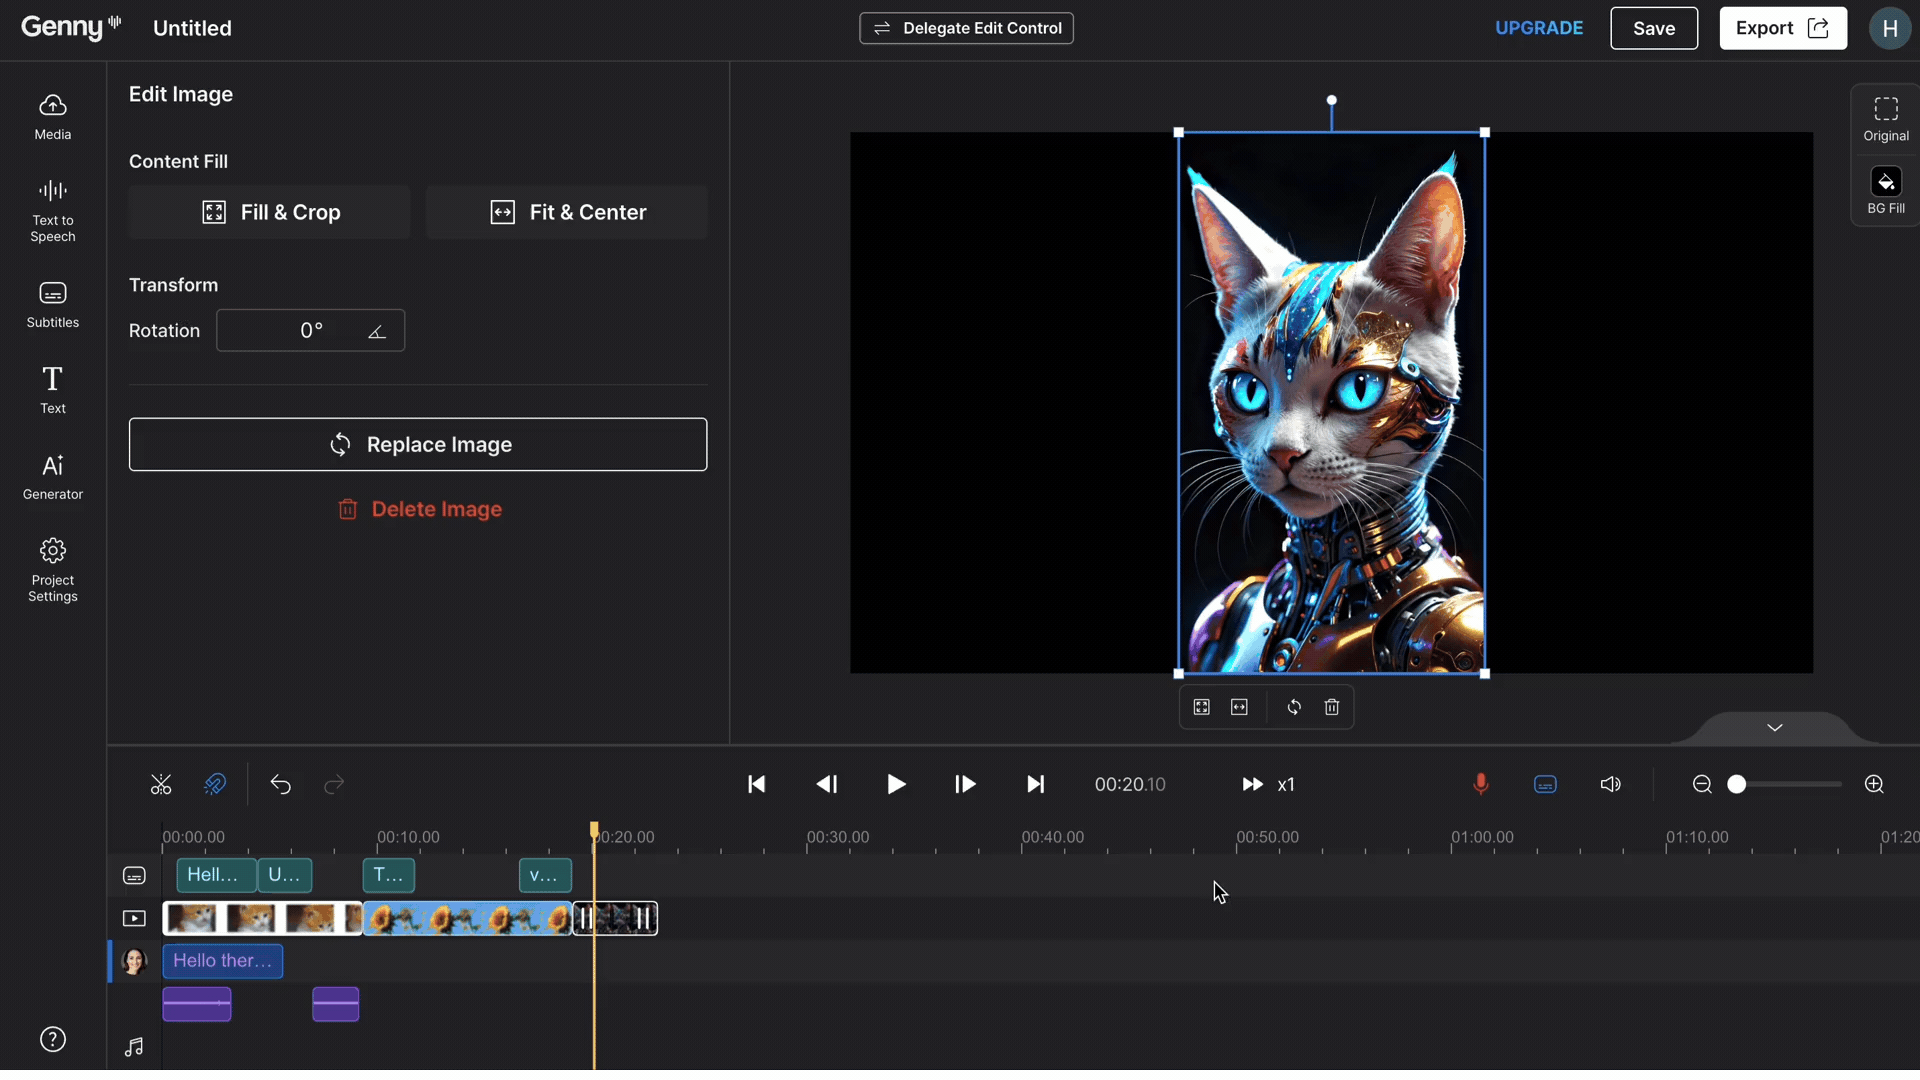The height and width of the screenshot is (1080, 1920).
Task: Mute audio with speaker icon
Action: 1610,785
